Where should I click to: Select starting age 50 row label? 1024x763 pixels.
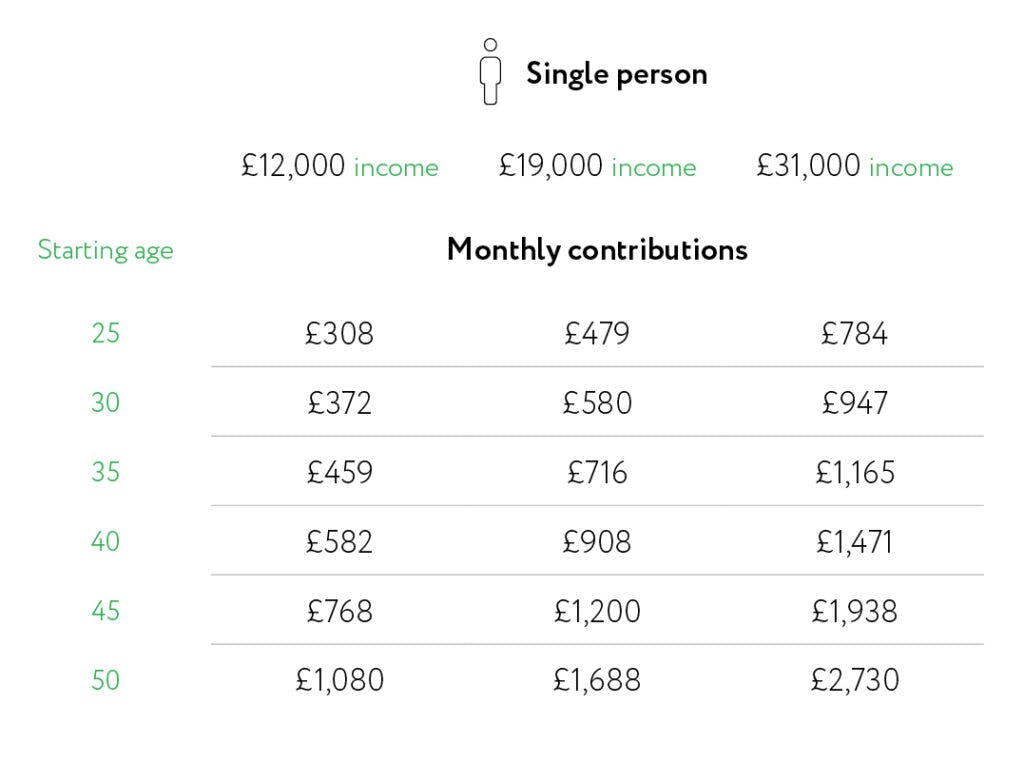click(105, 680)
